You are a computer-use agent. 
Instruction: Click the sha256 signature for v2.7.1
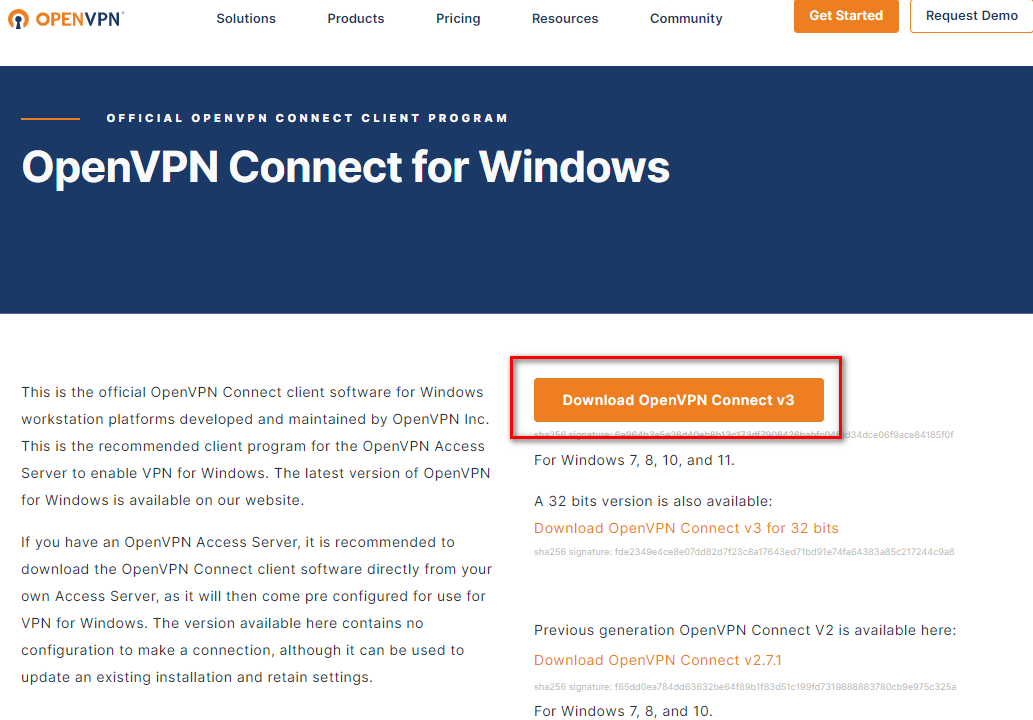tap(745, 687)
